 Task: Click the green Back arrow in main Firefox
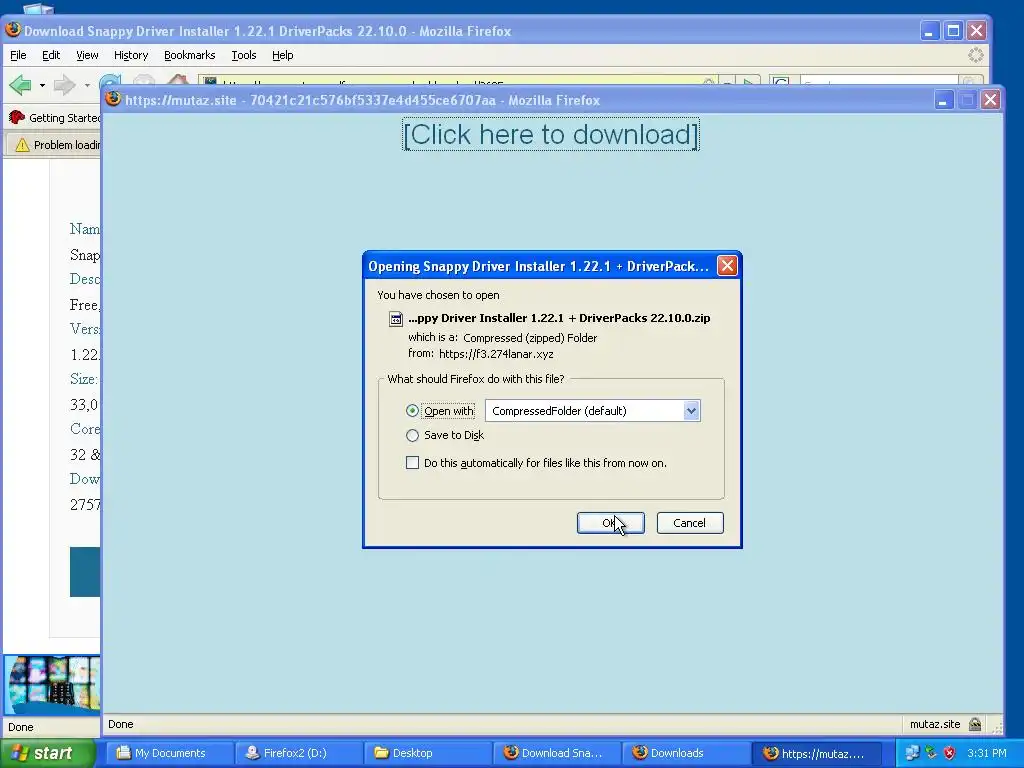[x=21, y=85]
